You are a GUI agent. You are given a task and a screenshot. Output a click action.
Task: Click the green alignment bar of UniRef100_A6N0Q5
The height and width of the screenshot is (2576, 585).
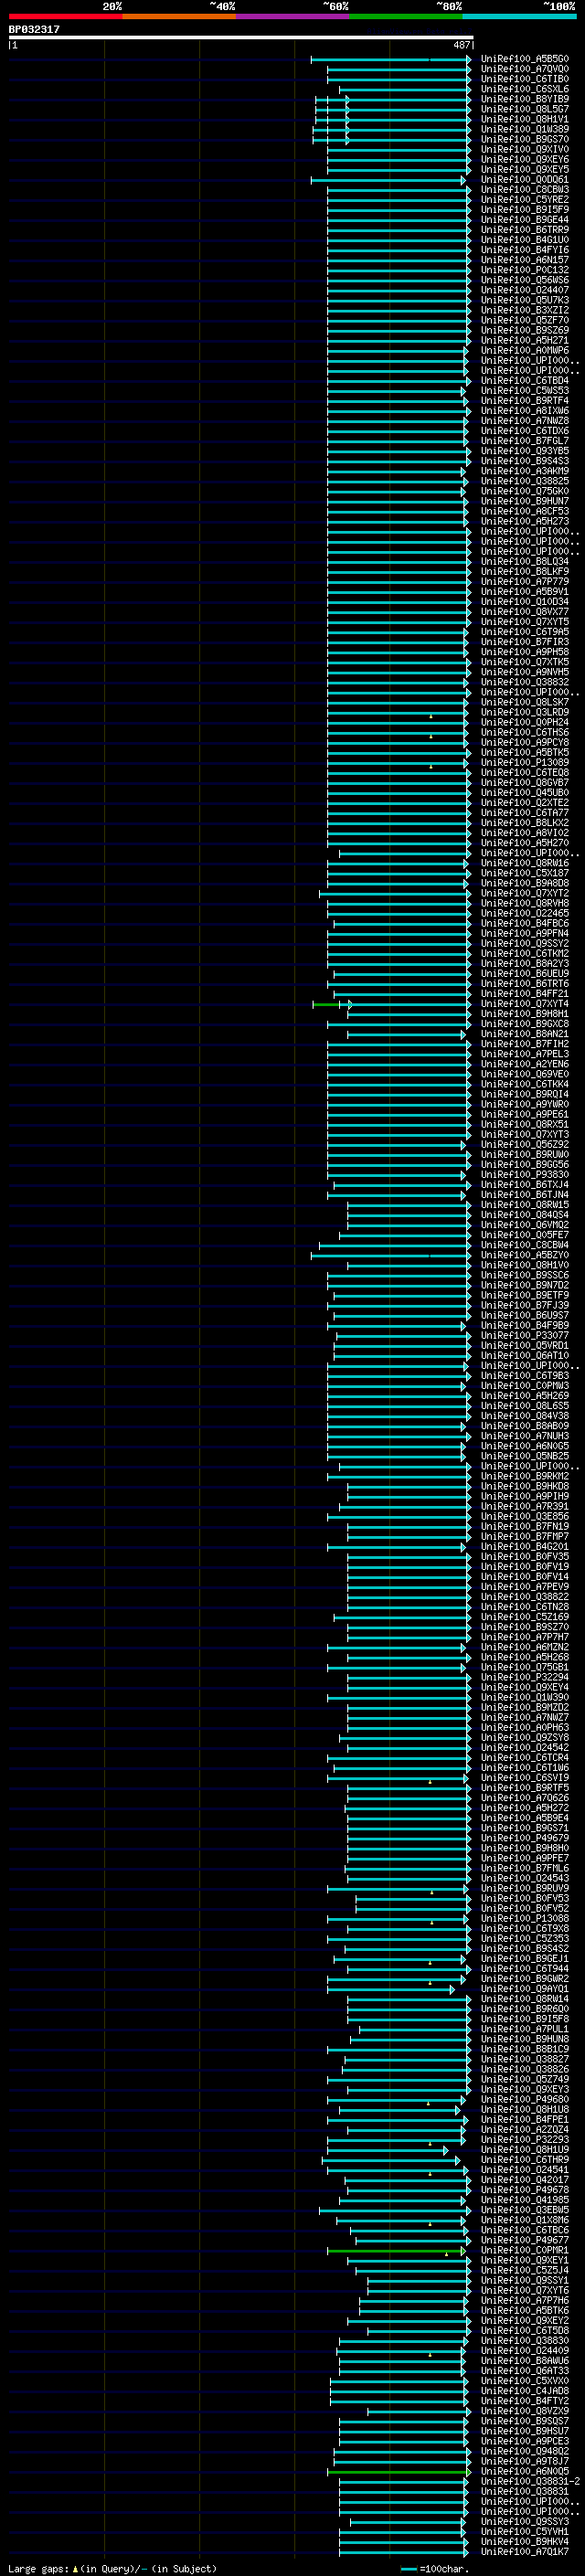[x=399, y=2472]
